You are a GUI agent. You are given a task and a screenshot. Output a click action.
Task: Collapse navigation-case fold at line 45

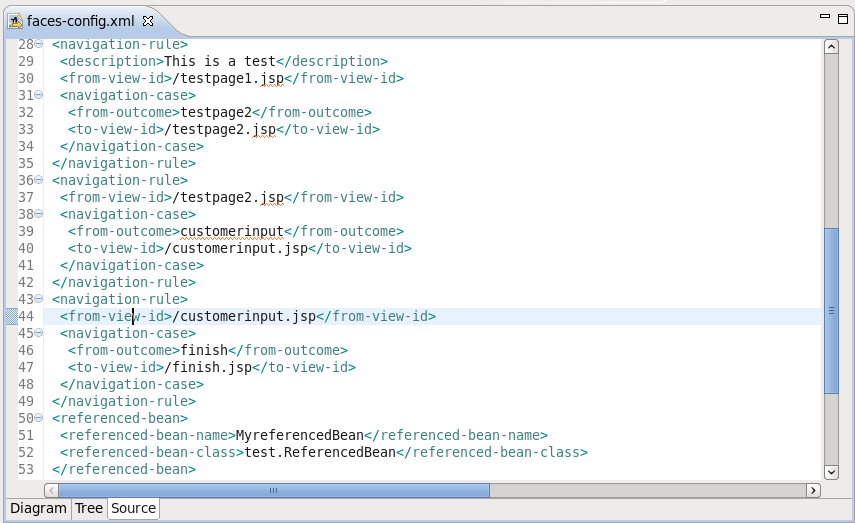coord(39,333)
